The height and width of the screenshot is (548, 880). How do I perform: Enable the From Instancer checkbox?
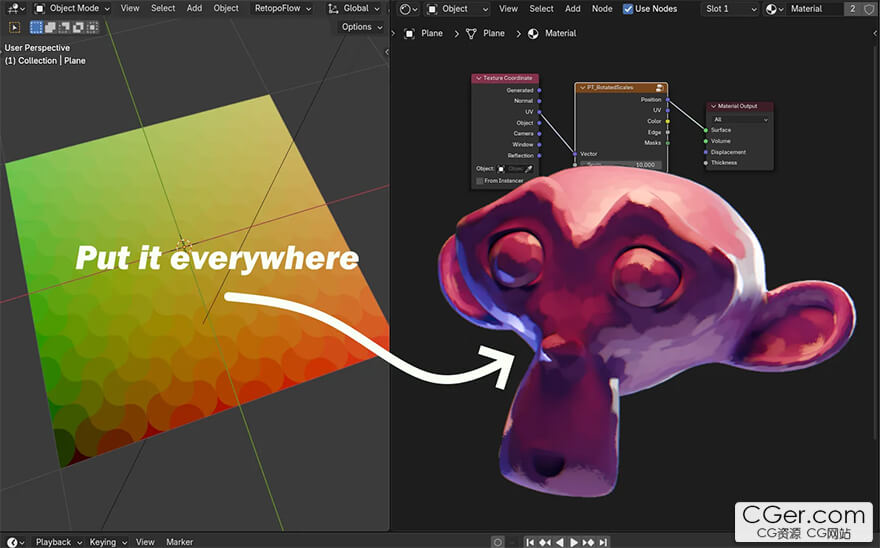pos(479,181)
